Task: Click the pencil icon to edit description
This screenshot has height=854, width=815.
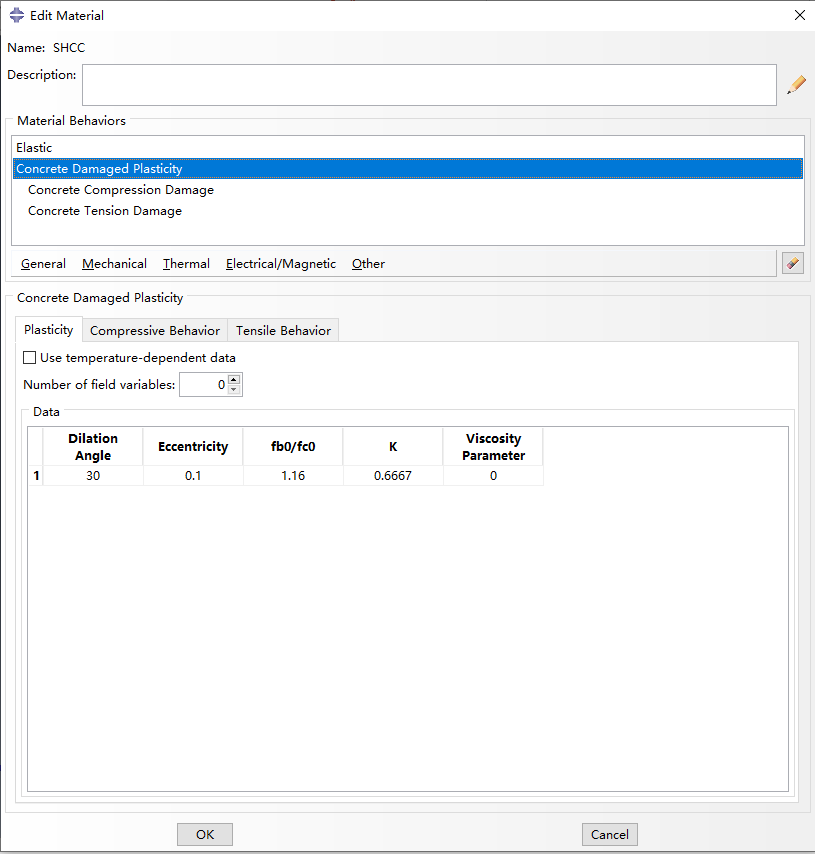Action: point(796,85)
